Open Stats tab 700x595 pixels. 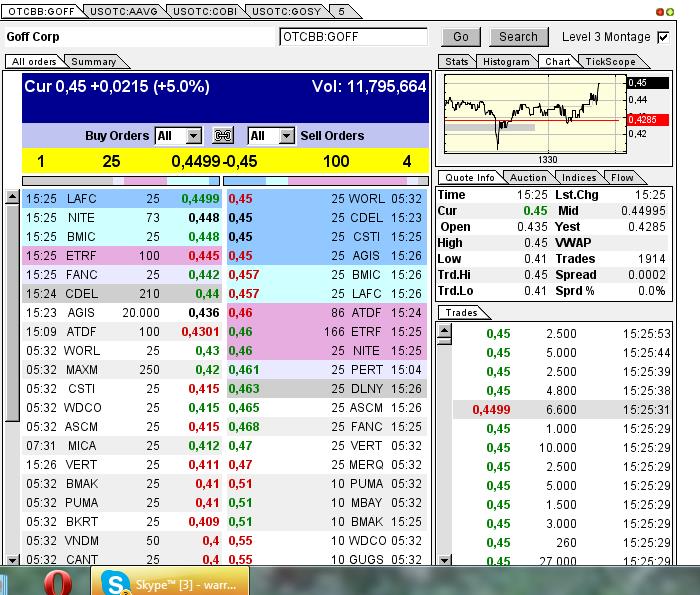[x=456, y=62]
